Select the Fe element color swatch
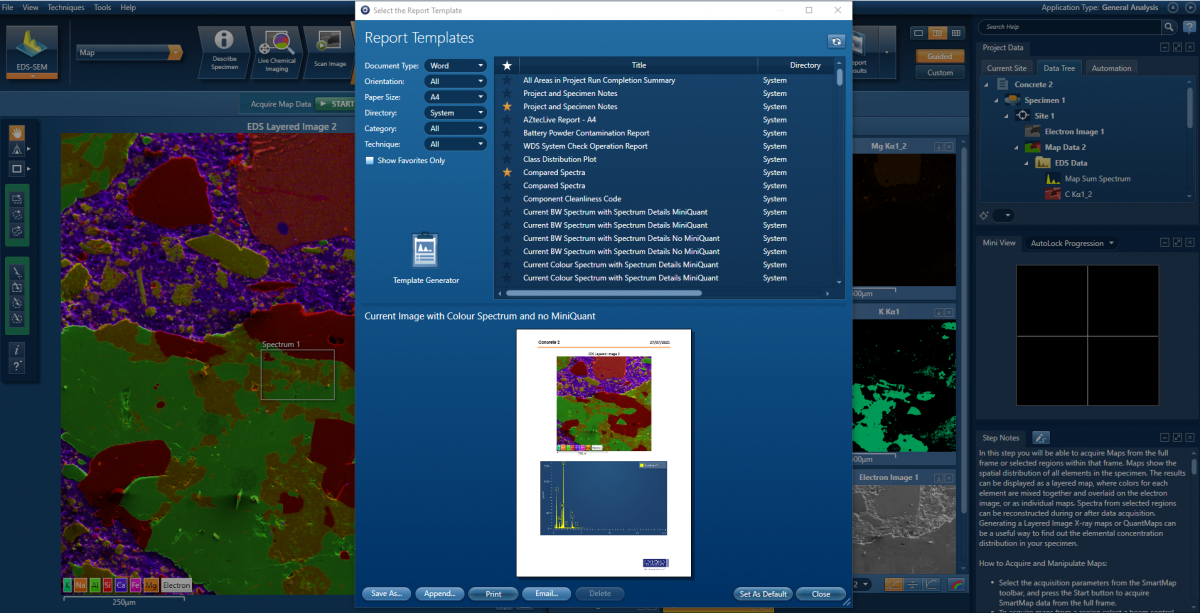Screen dimensions: 1200x613 click(x=135, y=585)
